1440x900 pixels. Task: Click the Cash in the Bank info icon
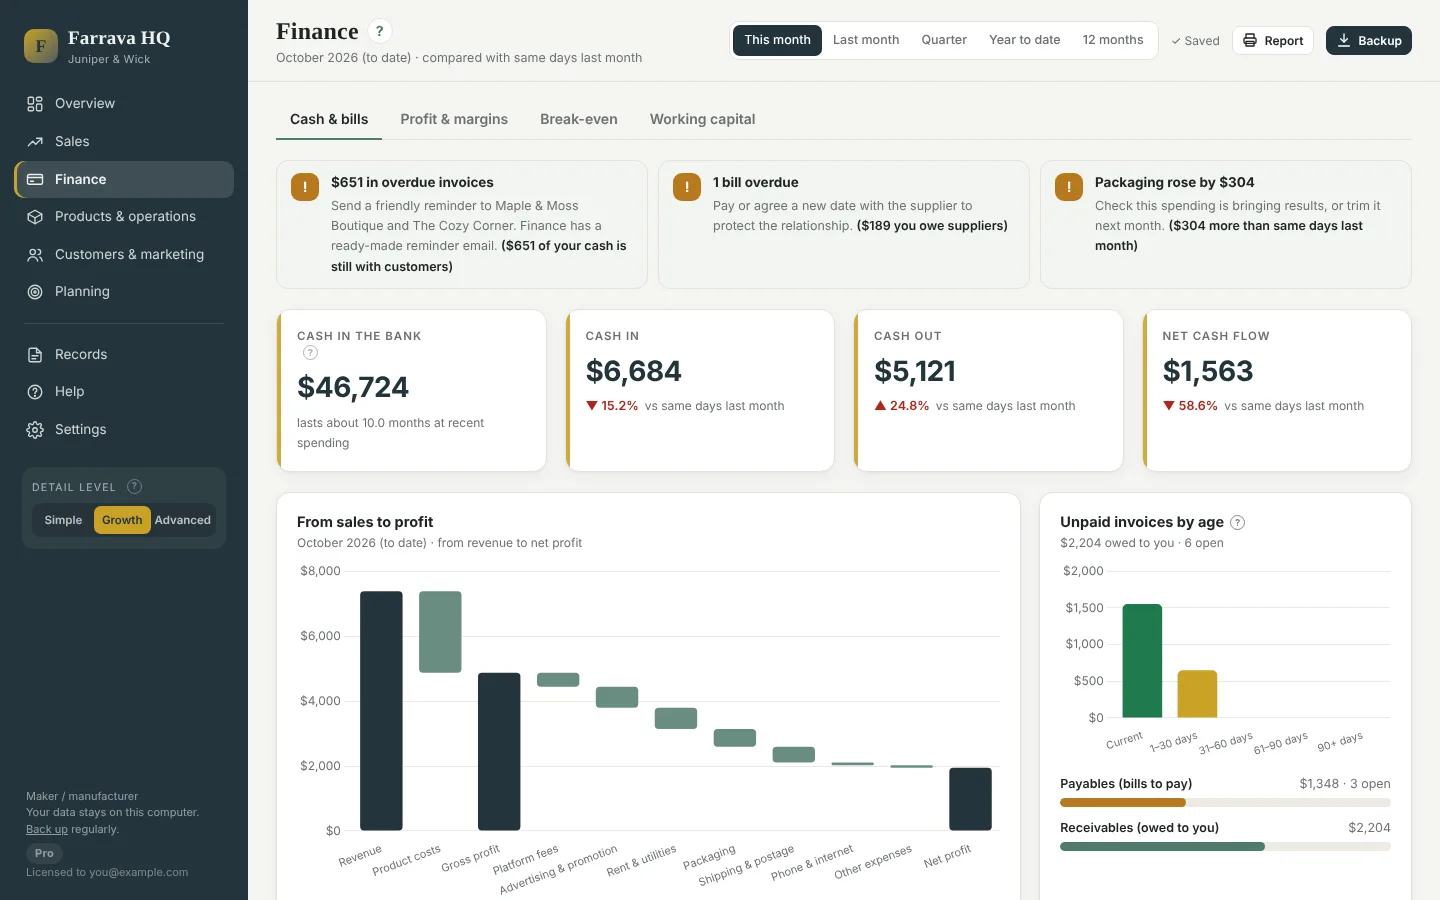[310, 353]
